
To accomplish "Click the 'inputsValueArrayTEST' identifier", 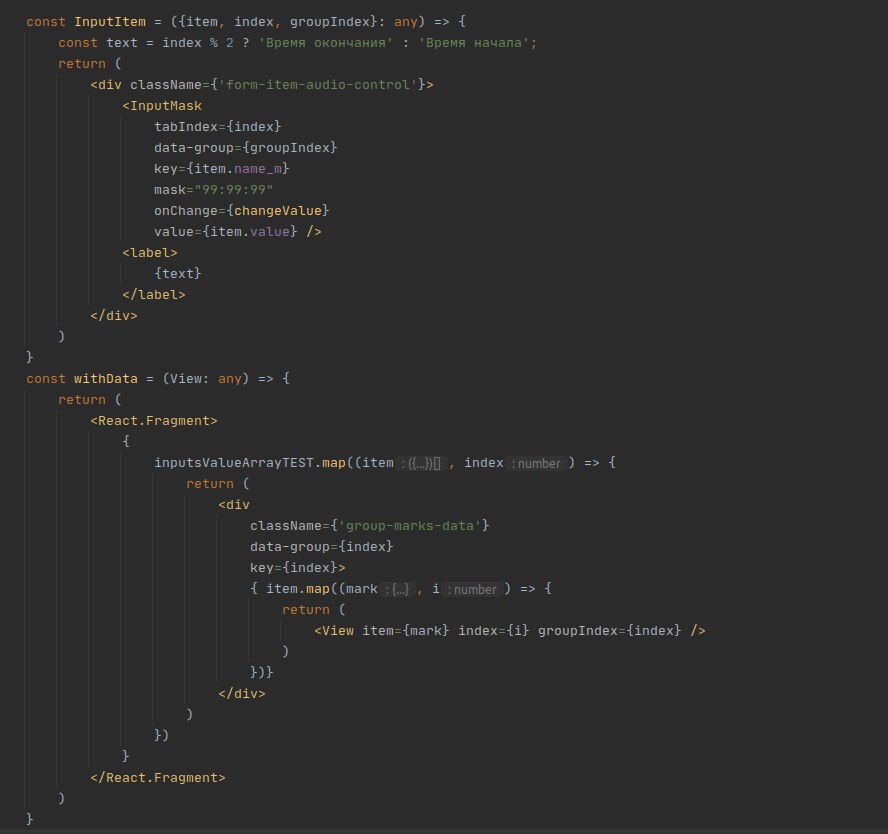I will [234, 463].
